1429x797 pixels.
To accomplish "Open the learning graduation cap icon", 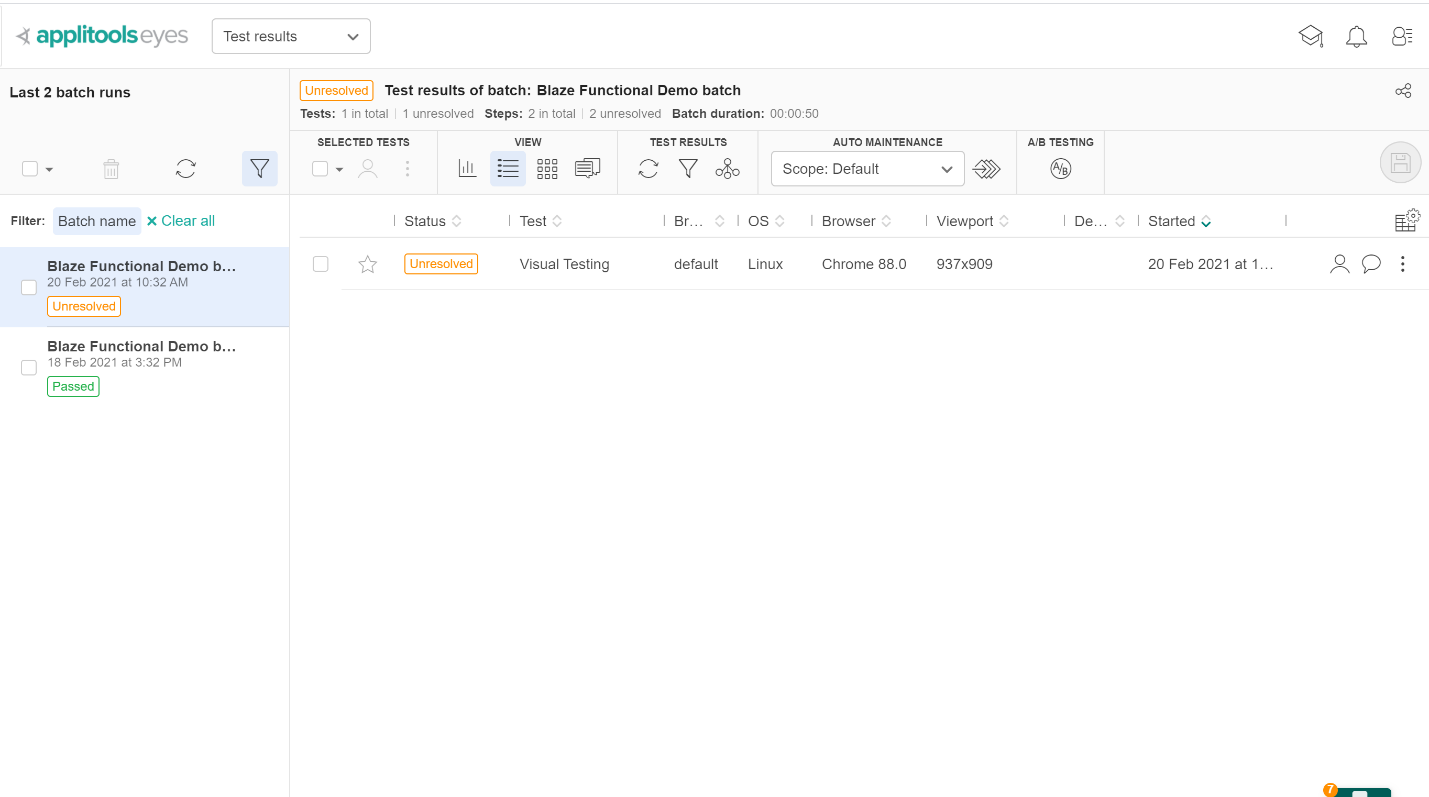I will (x=1310, y=36).
